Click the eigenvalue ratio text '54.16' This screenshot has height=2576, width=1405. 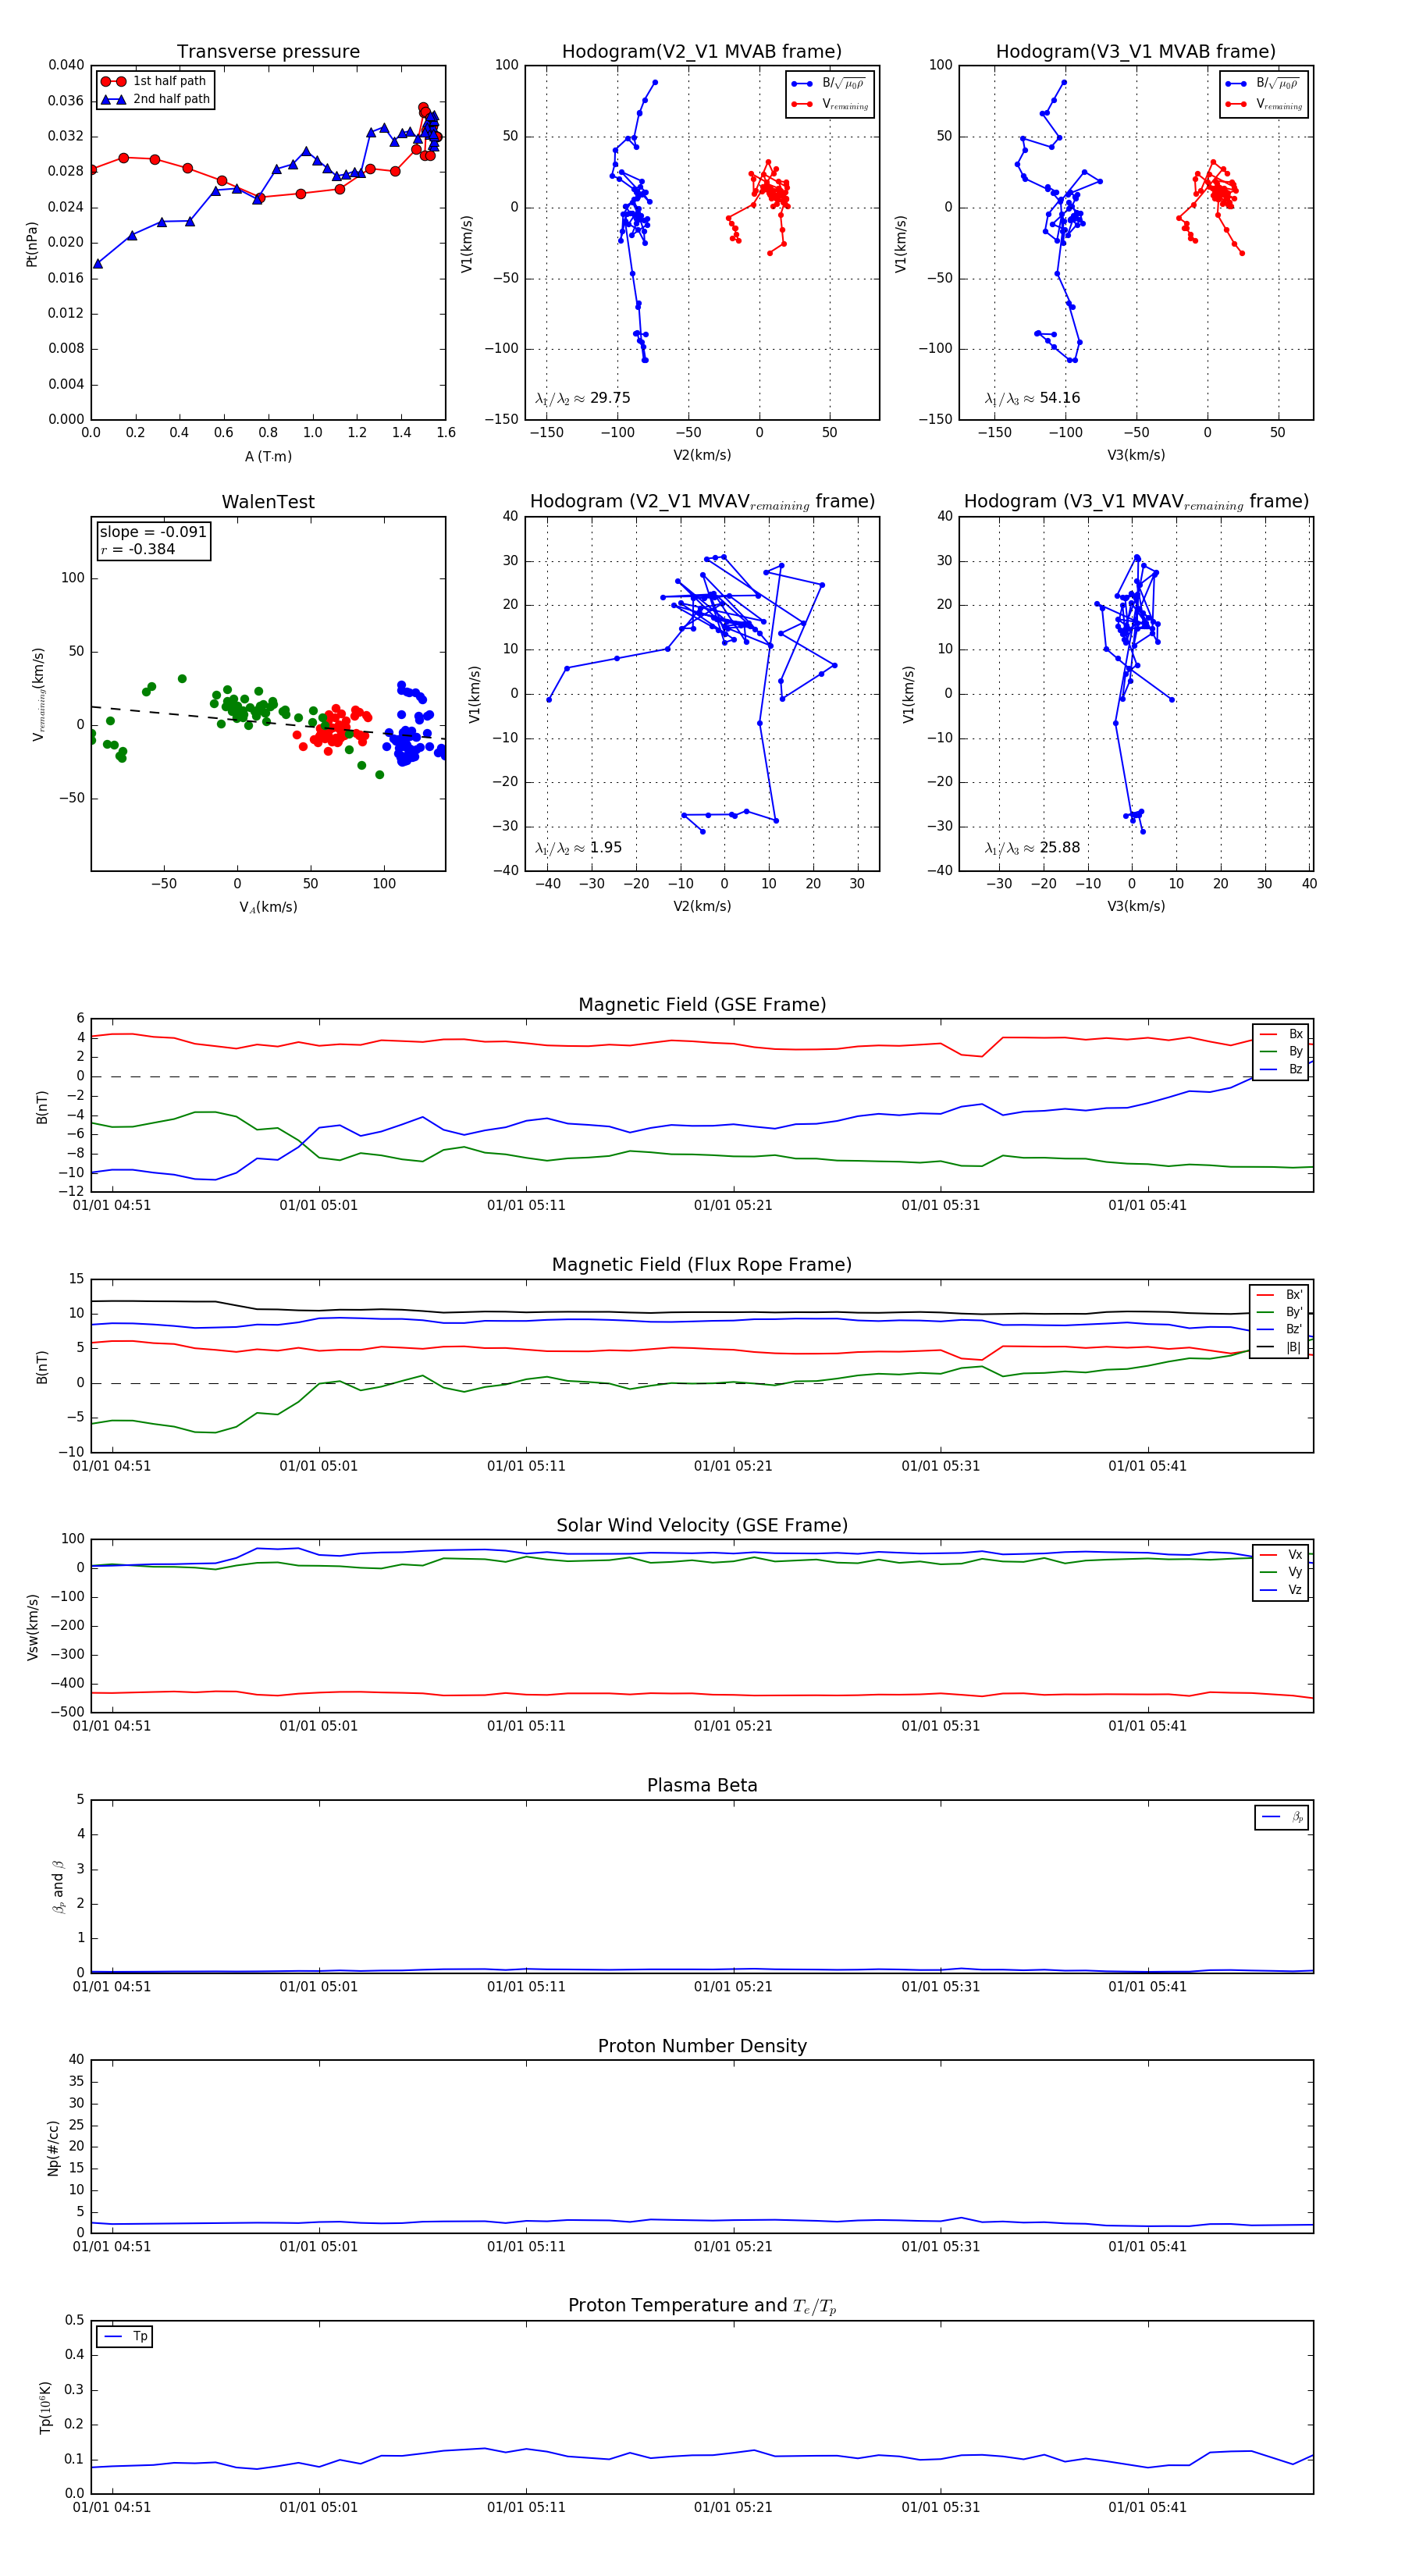coord(1060,398)
